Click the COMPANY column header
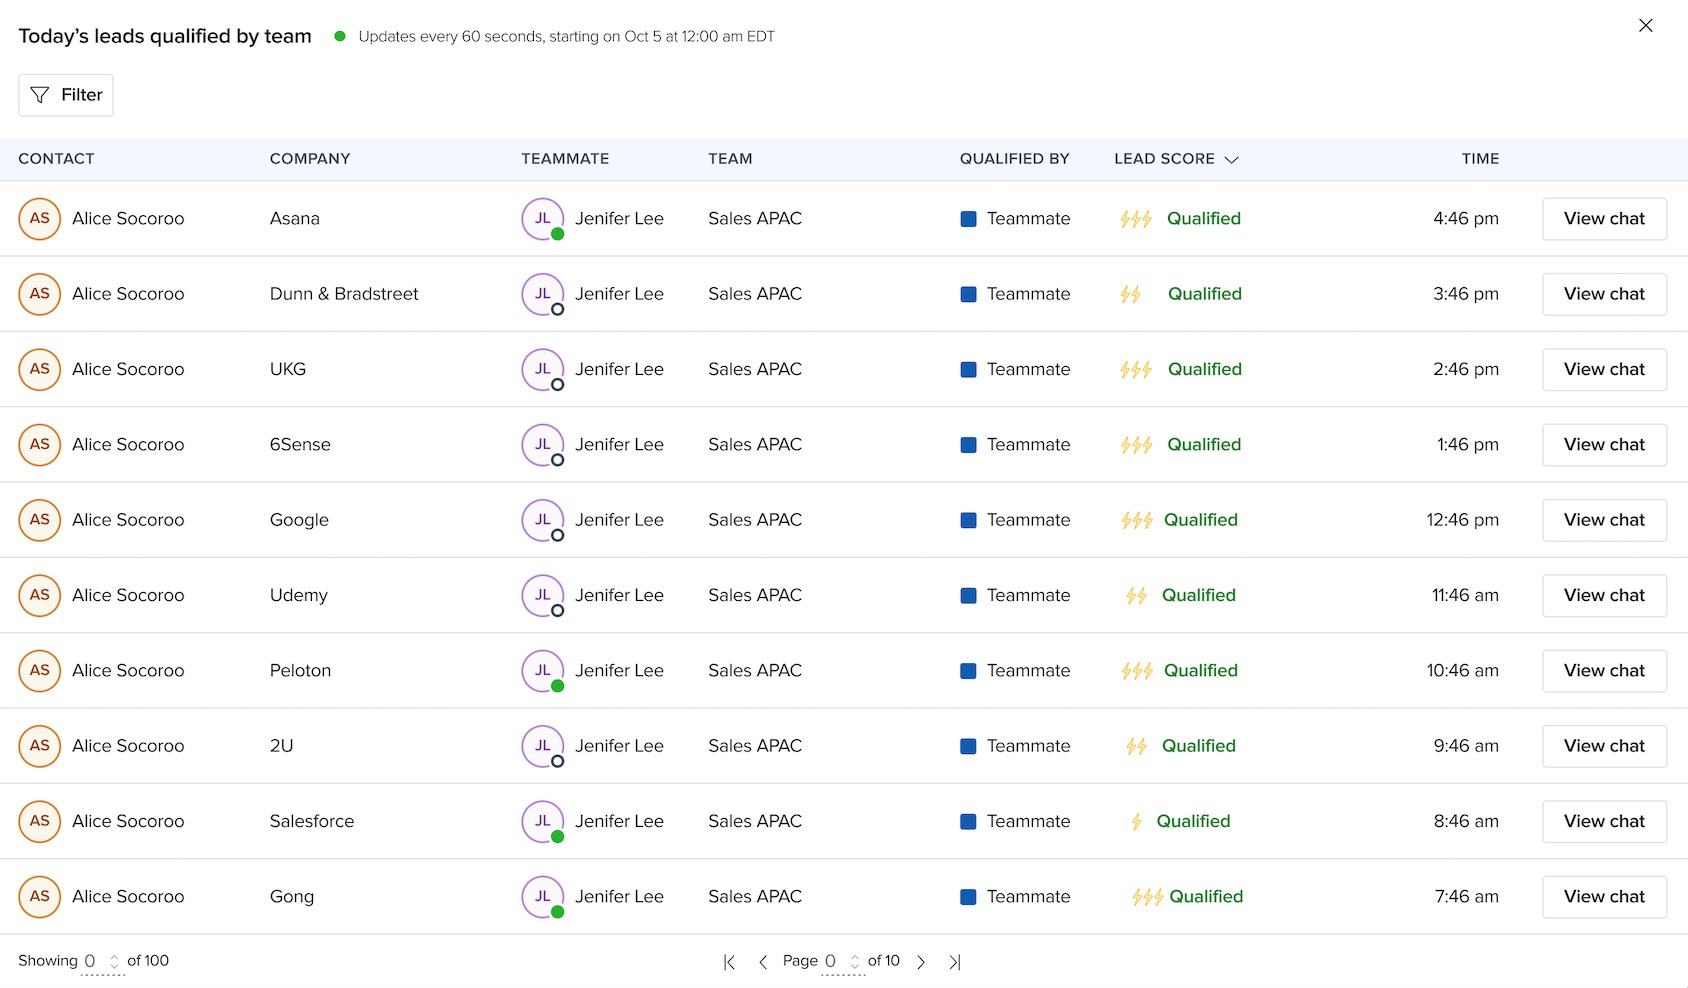Viewport: 1688px width, 988px height. (x=310, y=159)
